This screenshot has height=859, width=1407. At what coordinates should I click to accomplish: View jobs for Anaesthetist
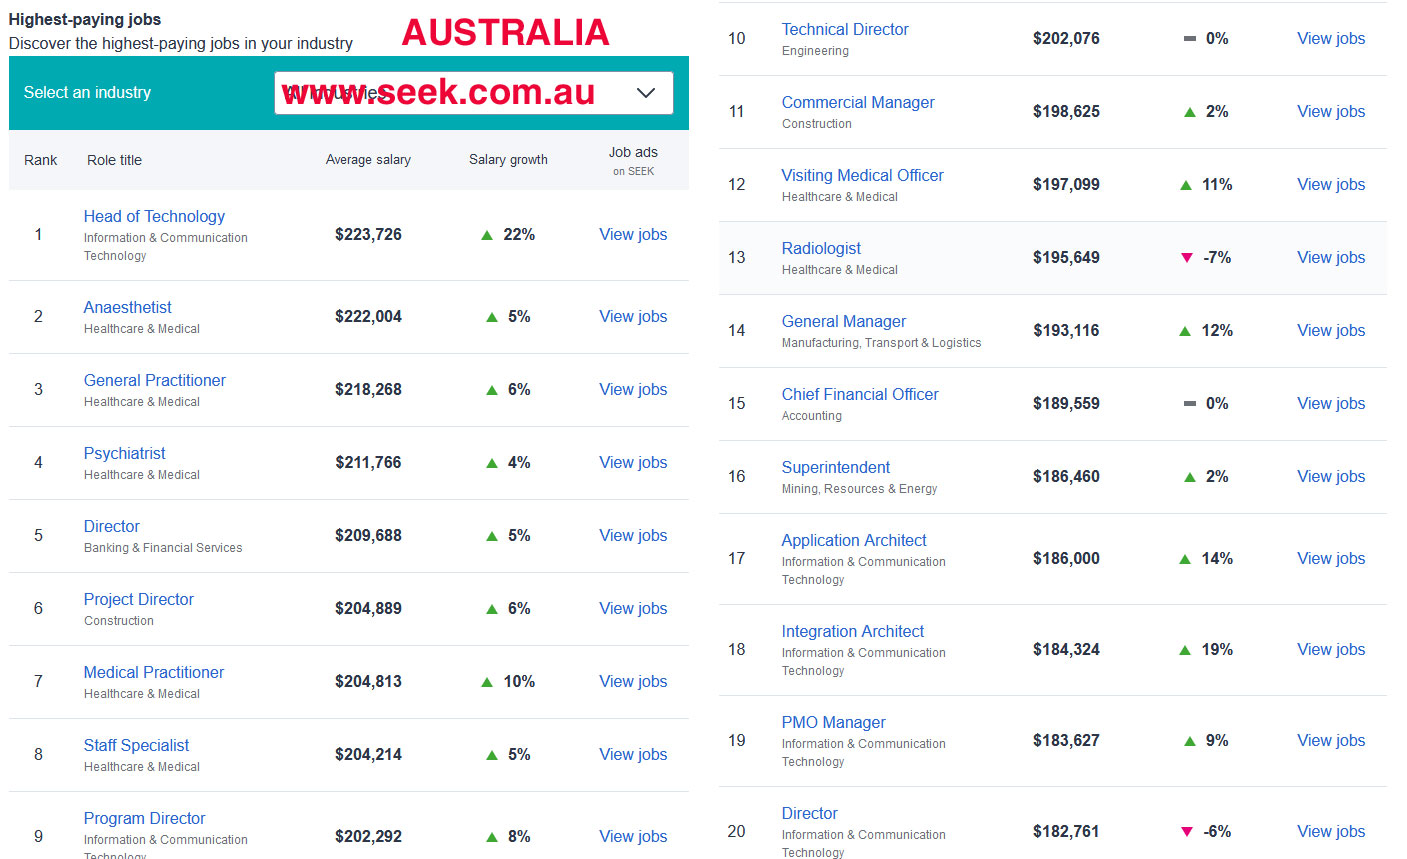point(633,316)
